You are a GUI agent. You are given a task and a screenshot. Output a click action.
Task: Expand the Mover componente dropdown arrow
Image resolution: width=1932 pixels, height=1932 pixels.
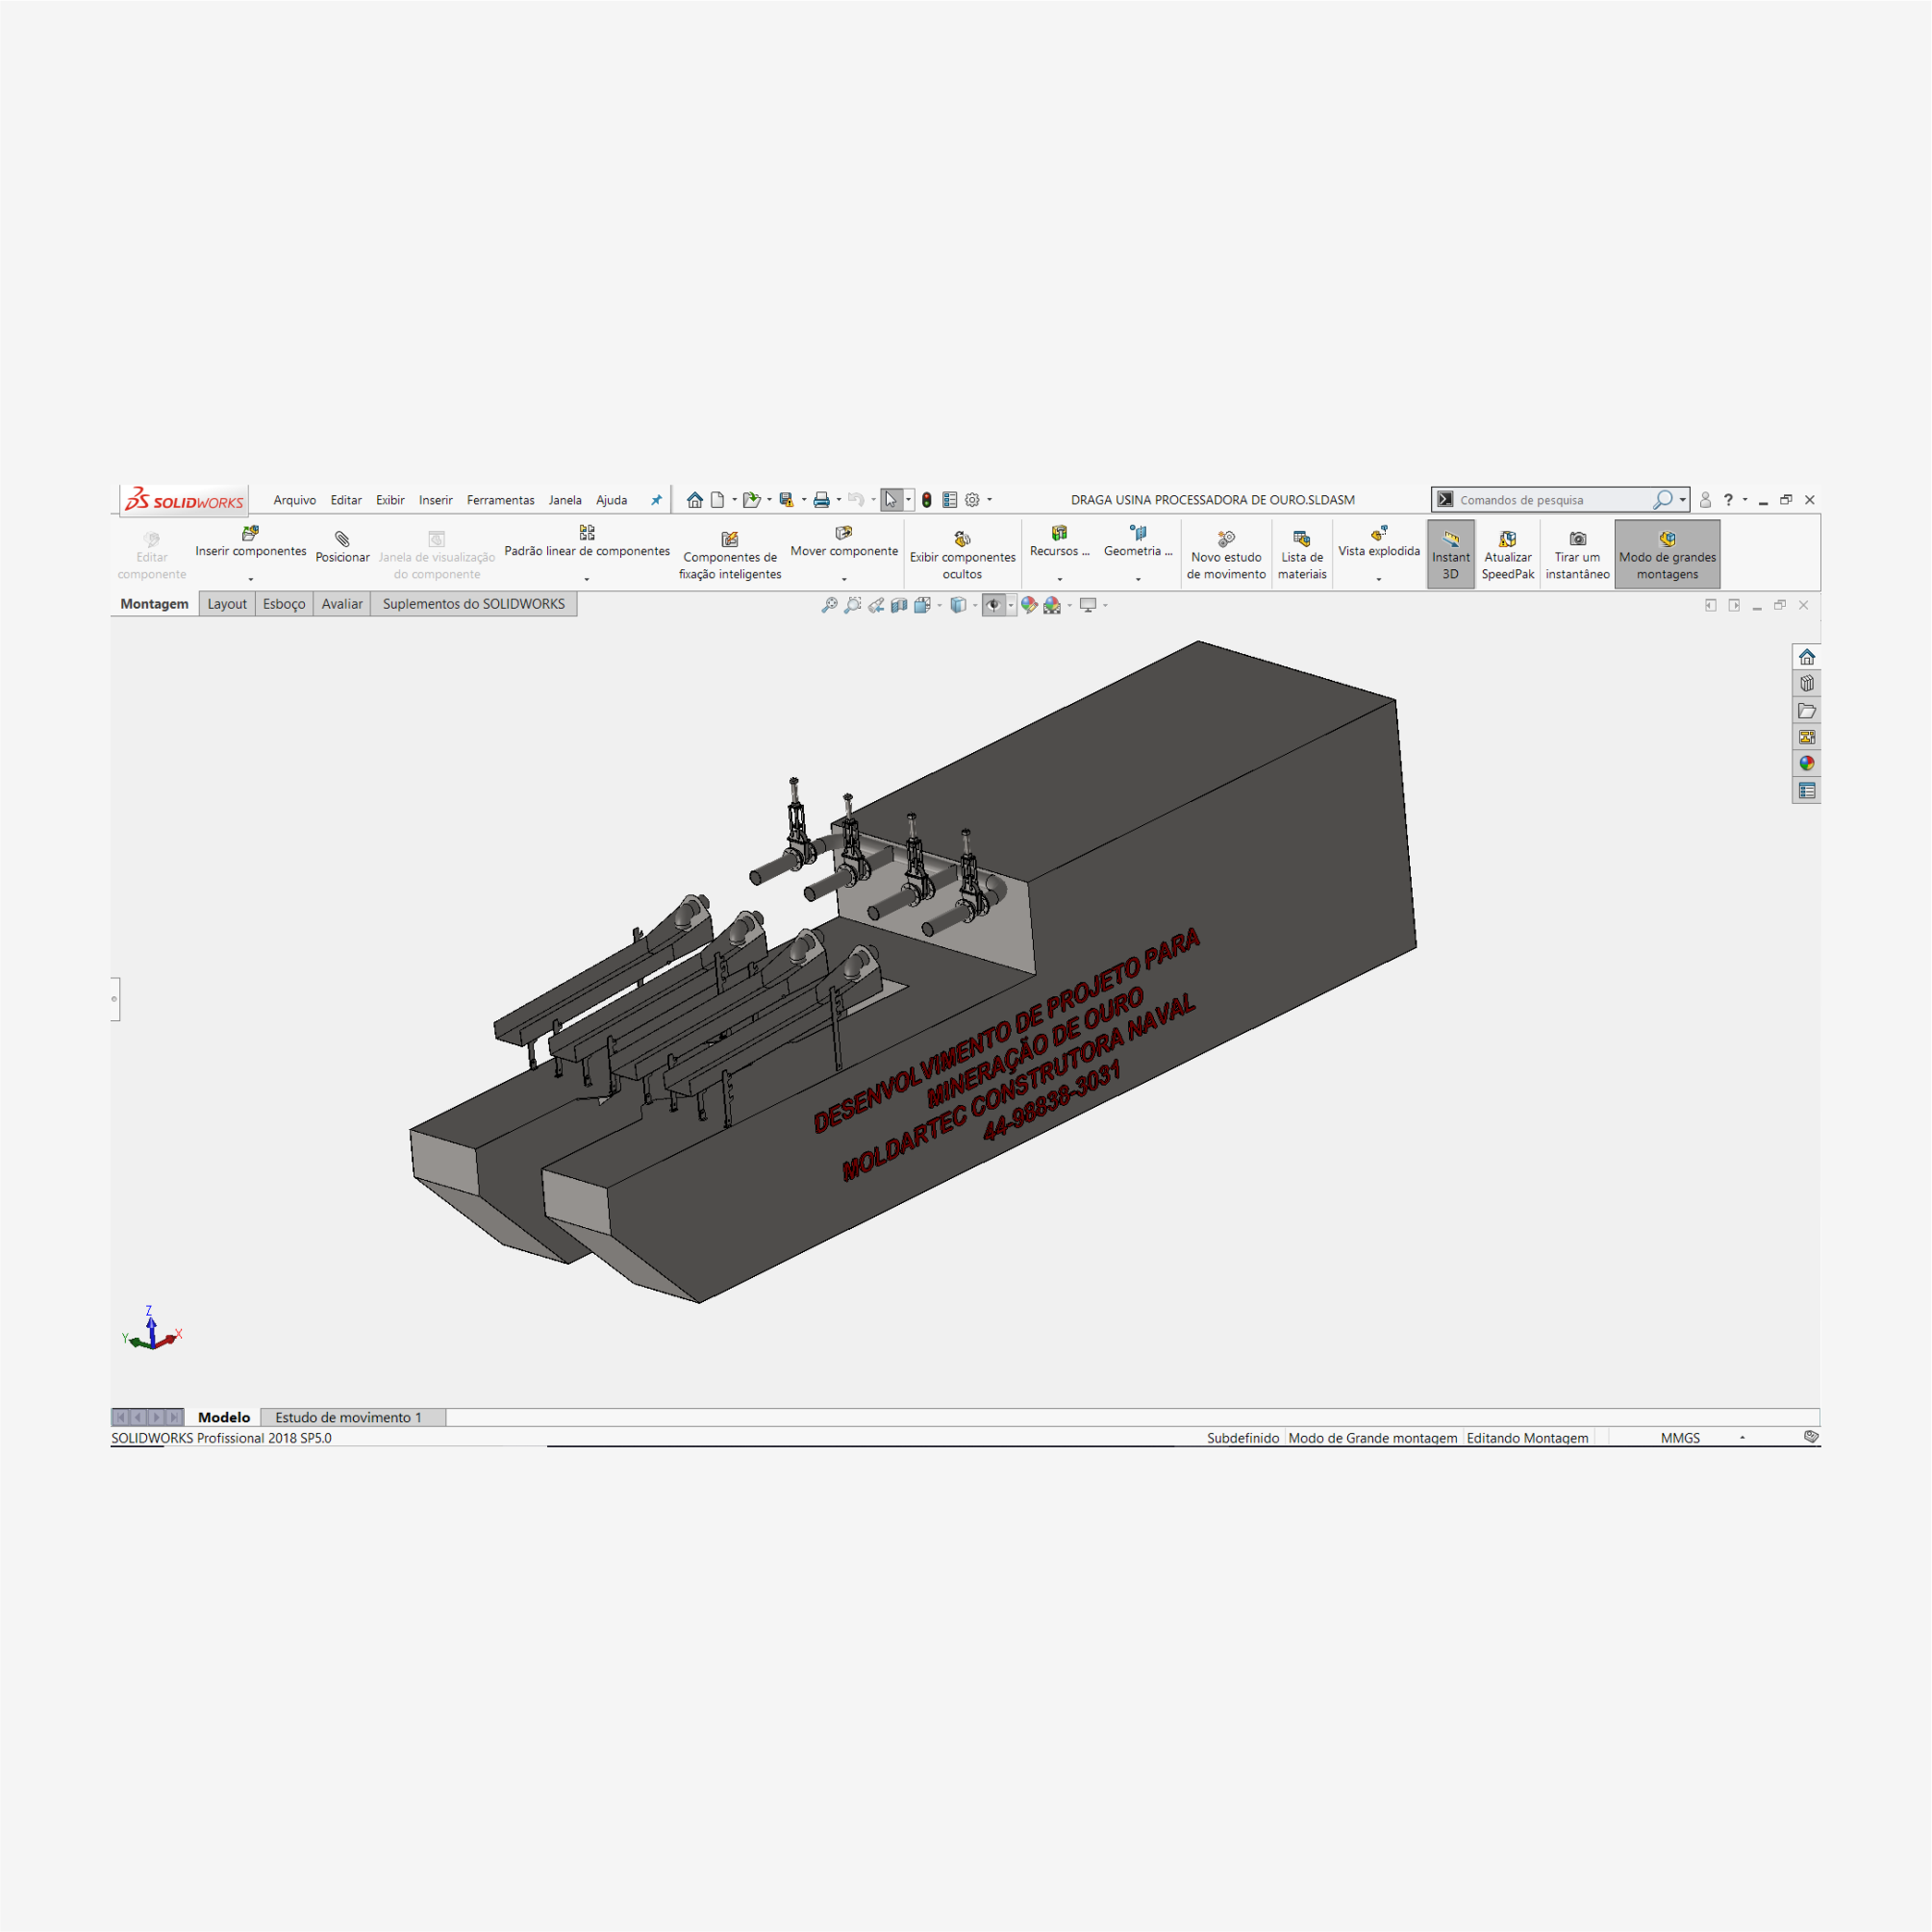[x=844, y=579]
